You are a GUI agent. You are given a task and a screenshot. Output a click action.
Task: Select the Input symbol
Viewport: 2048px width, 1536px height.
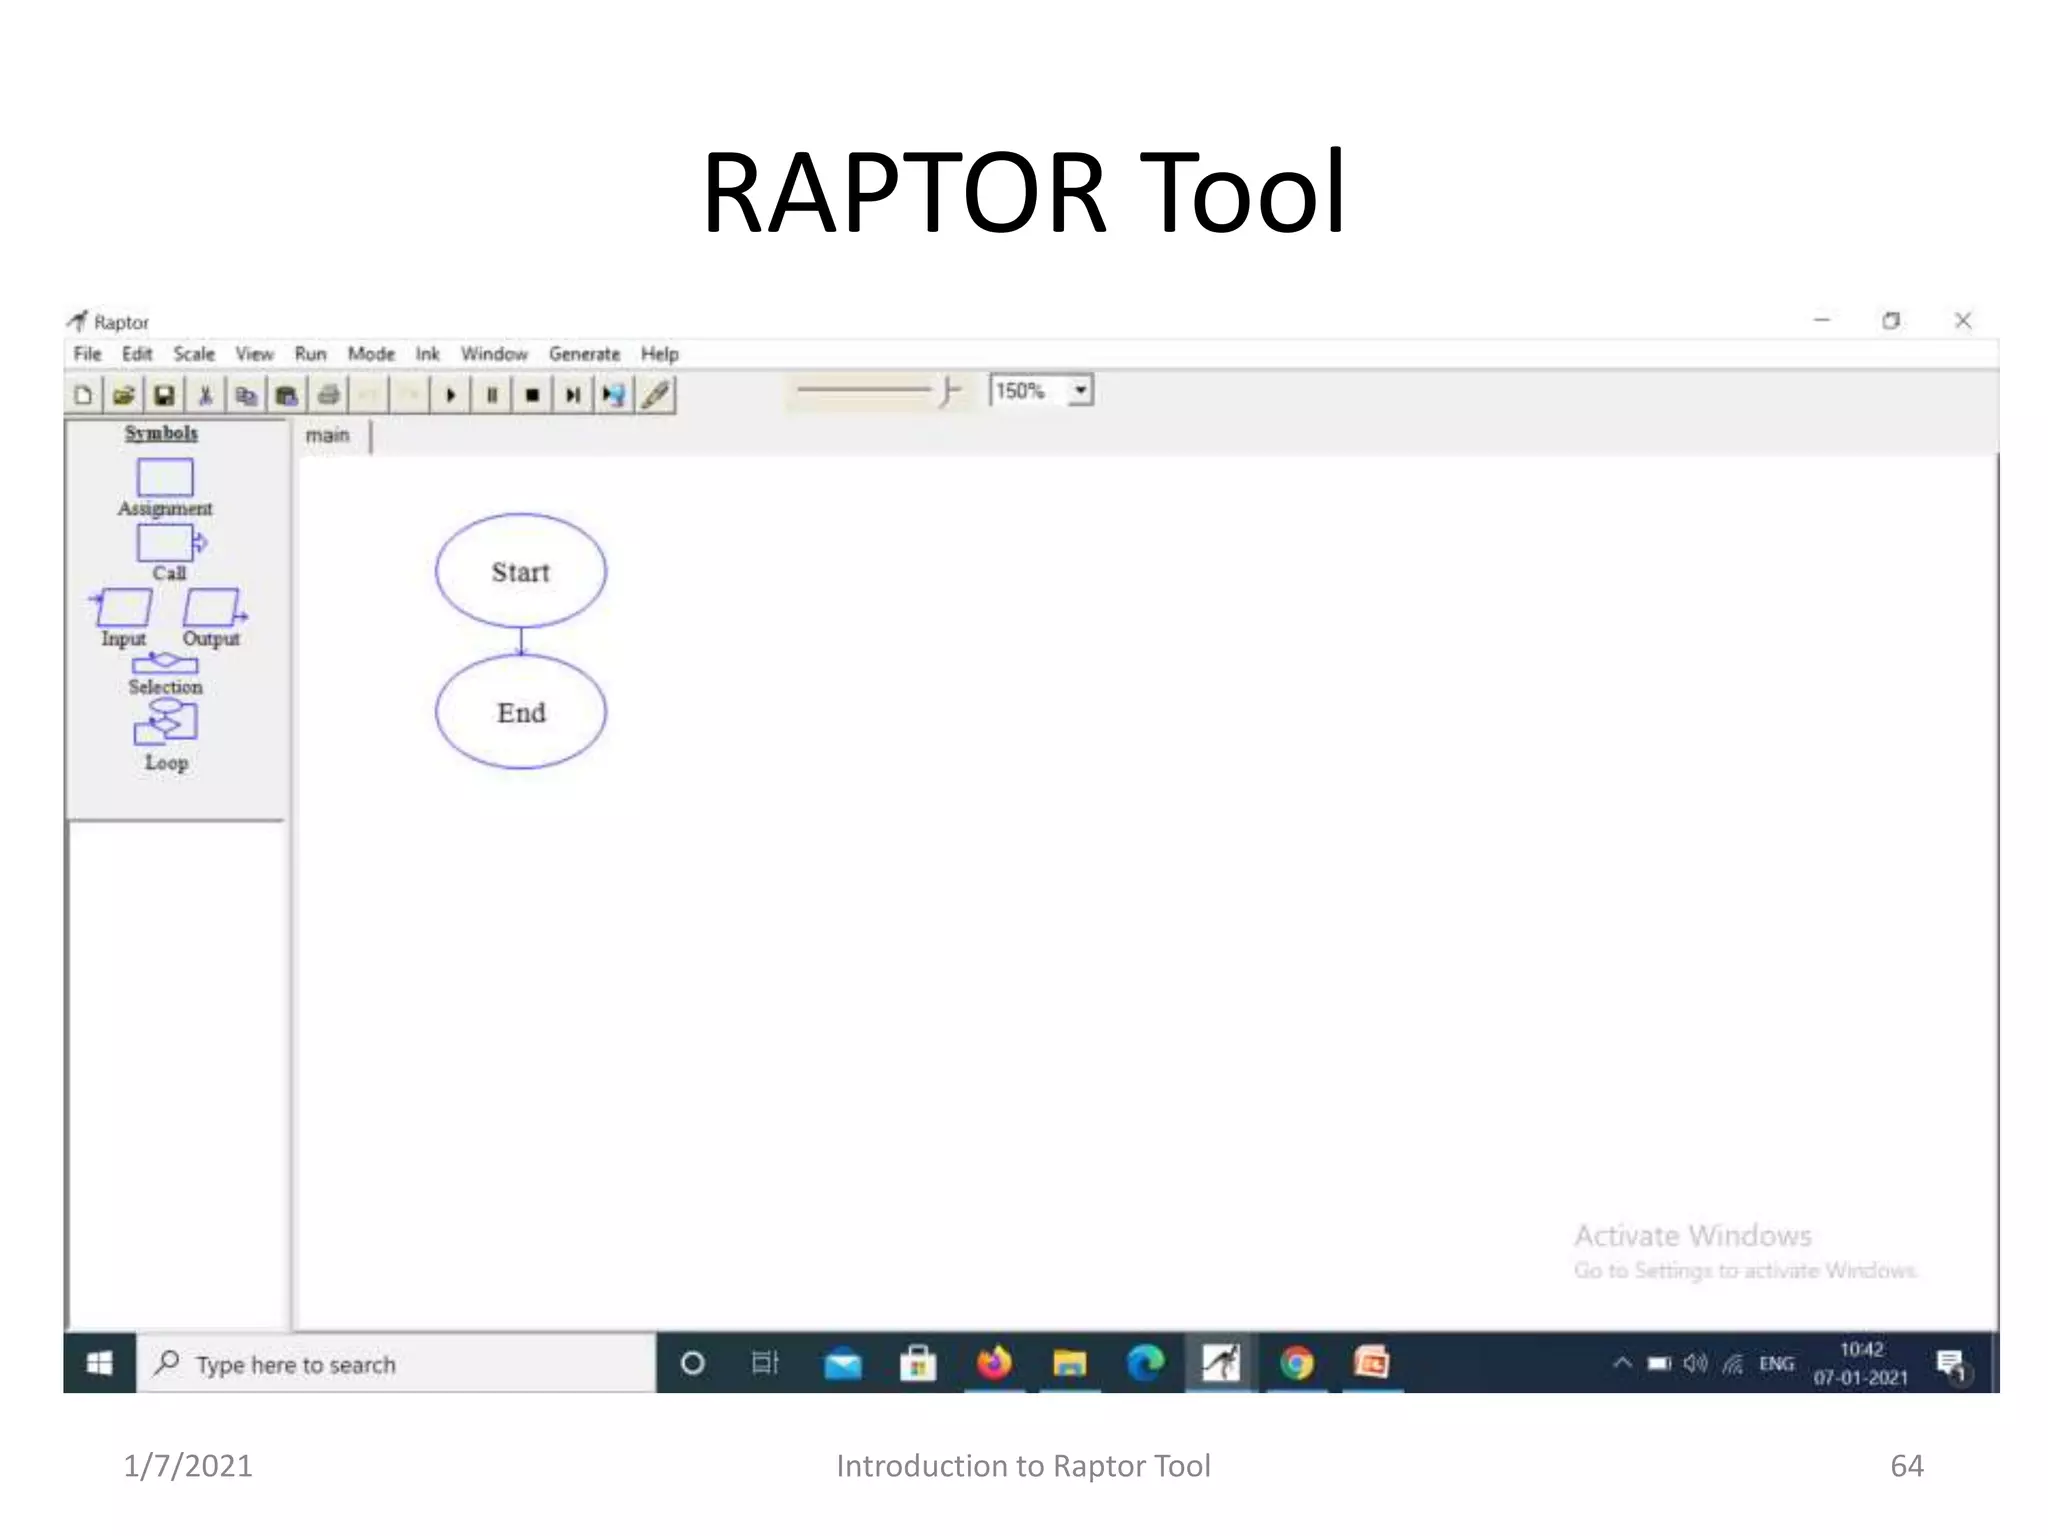124,608
